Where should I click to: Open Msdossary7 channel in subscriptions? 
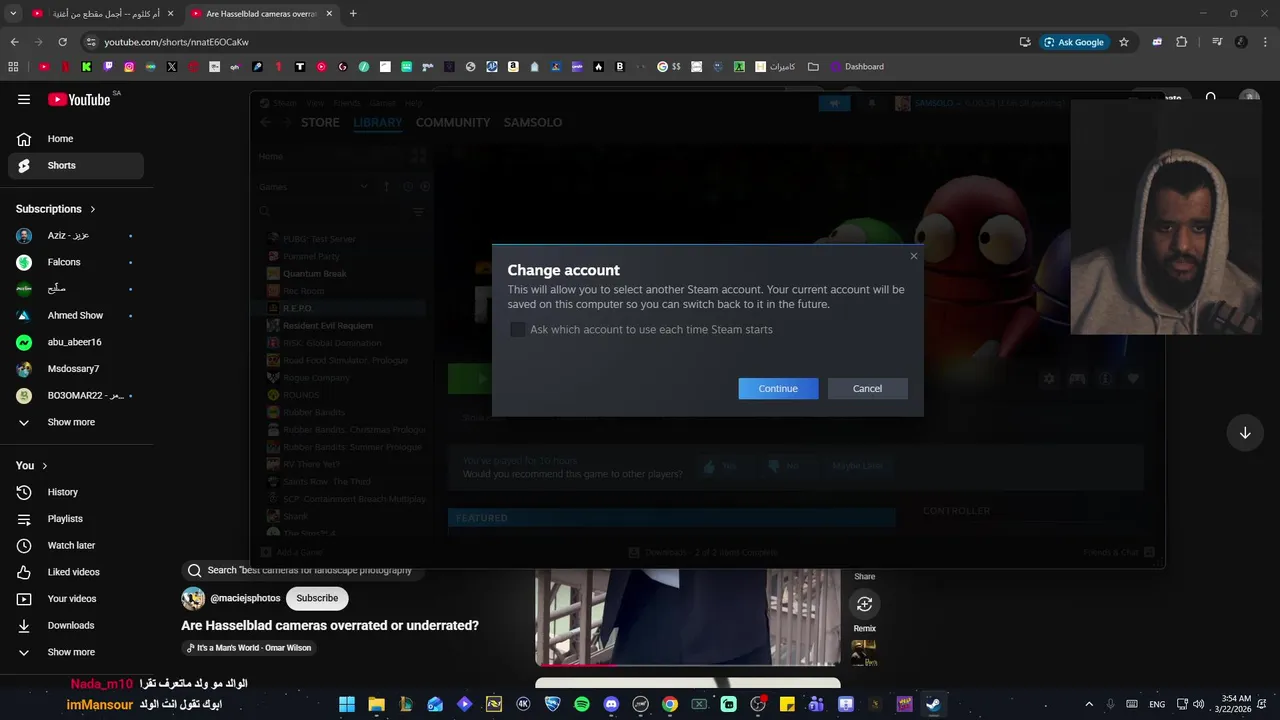click(x=76, y=369)
